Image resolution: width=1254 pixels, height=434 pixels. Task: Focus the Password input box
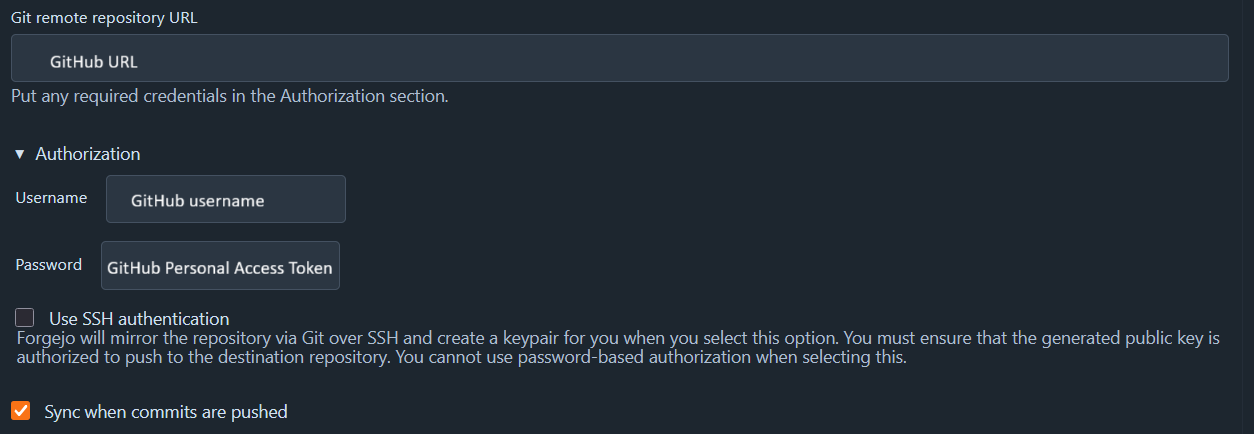click(220, 266)
